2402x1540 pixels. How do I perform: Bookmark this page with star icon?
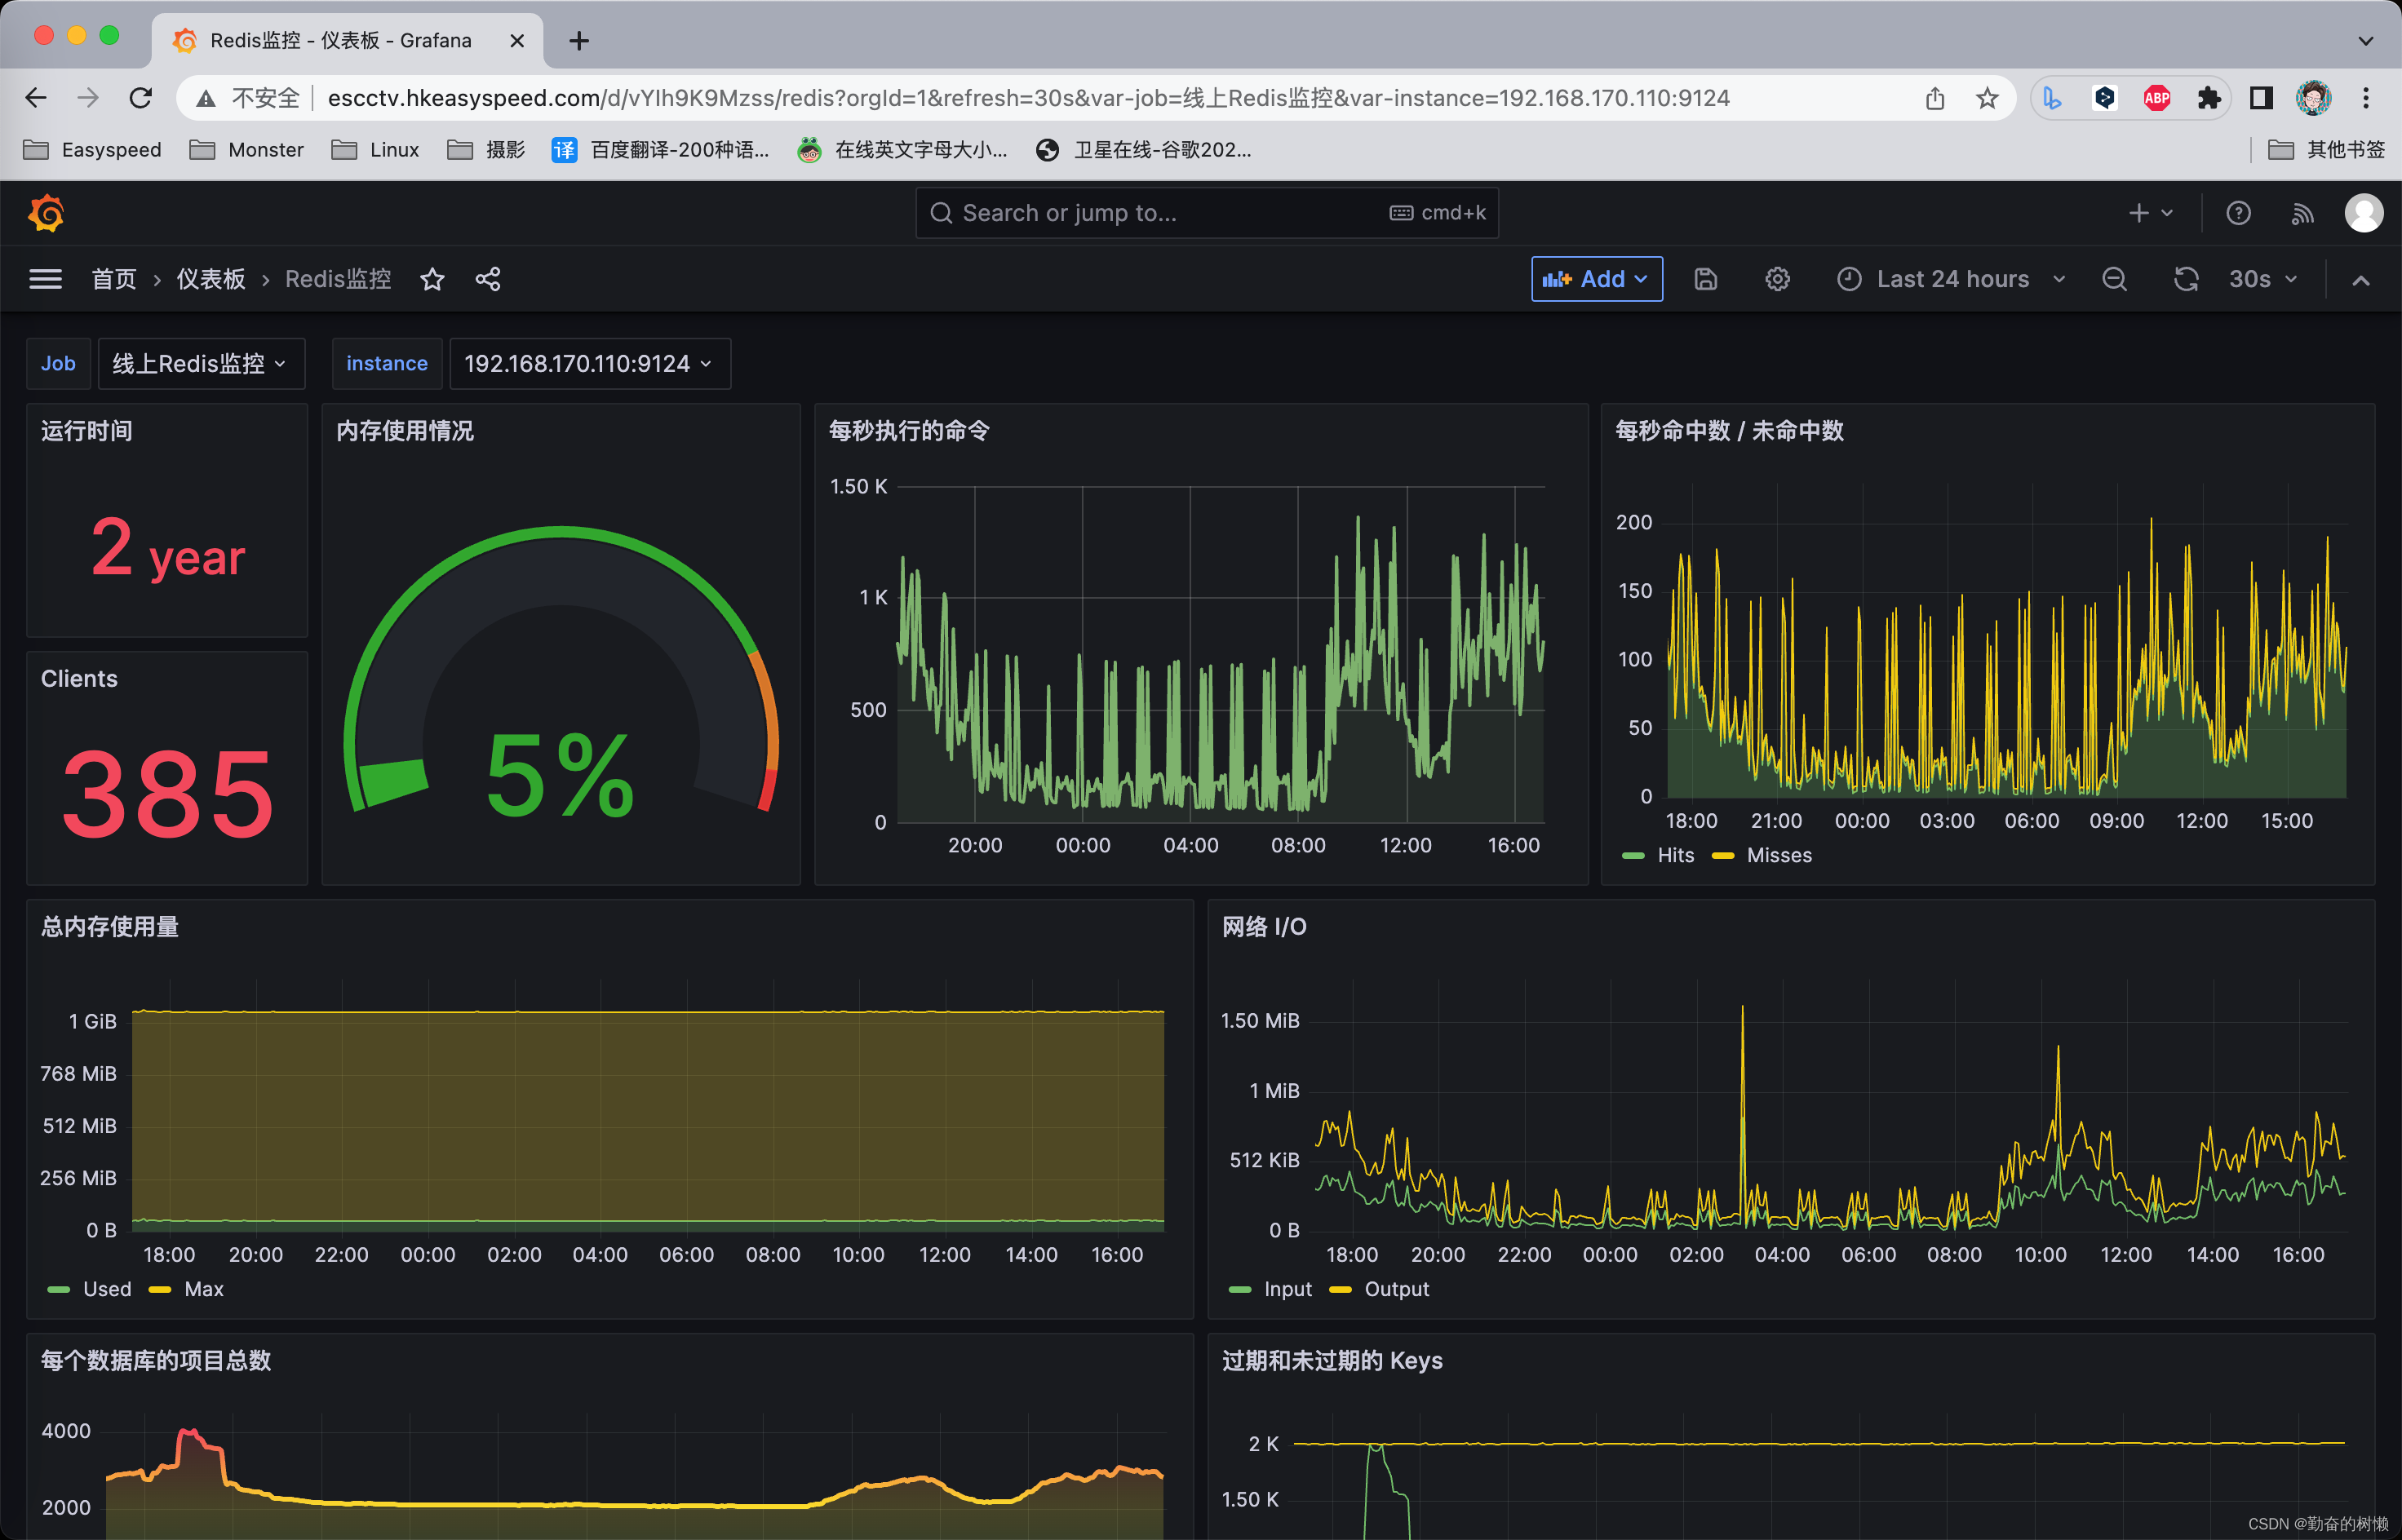[x=1987, y=98]
